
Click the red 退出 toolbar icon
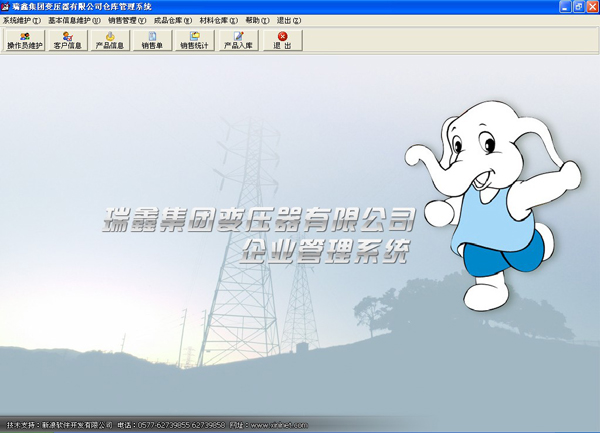click(282, 40)
